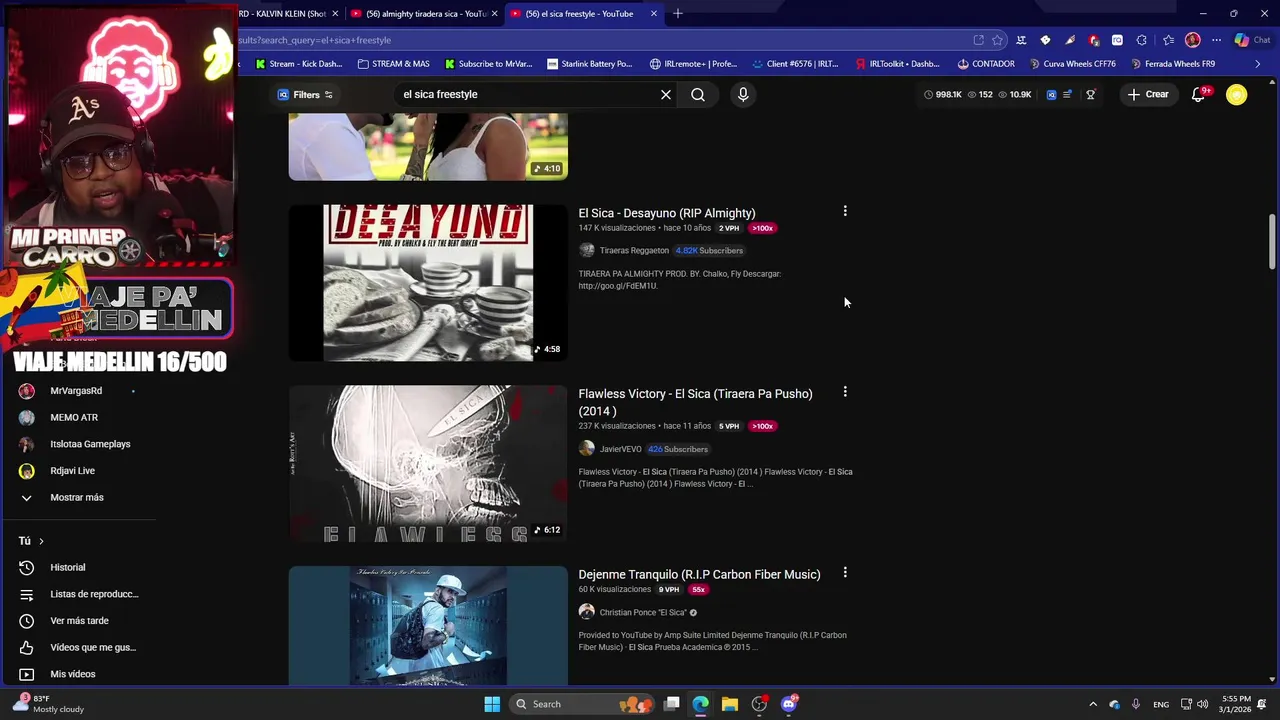
Task: Start voice search with the microphone icon
Action: pyautogui.click(x=743, y=94)
